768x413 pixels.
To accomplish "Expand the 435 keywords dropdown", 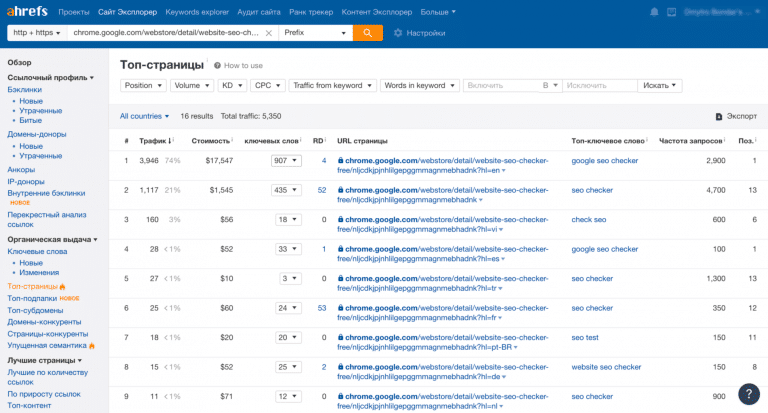I will click(x=286, y=190).
